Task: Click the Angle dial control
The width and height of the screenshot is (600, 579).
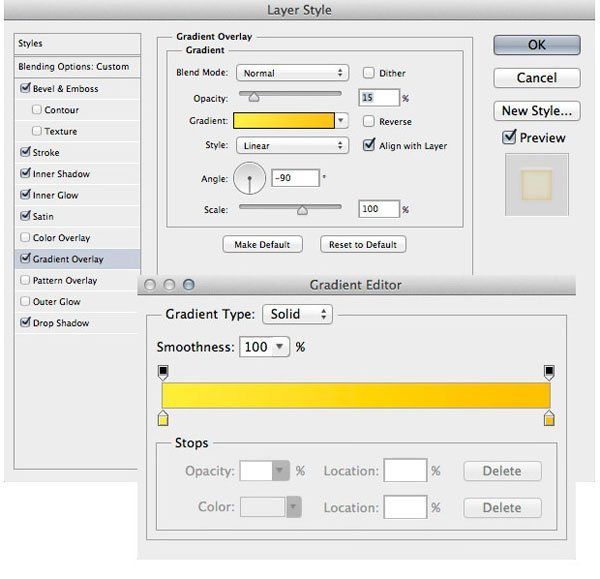Action: (x=249, y=178)
